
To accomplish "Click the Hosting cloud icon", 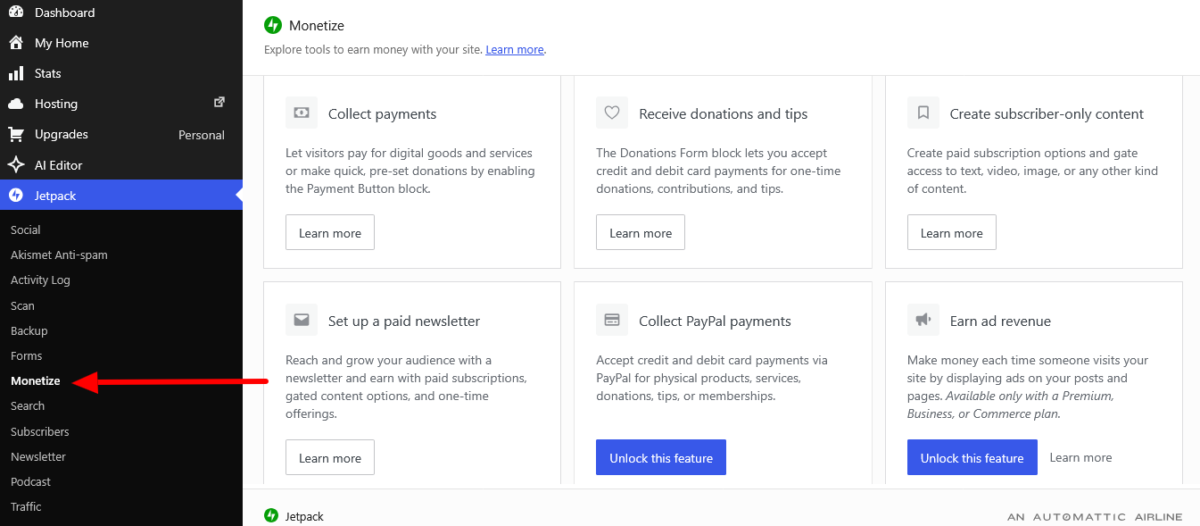I will click(16, 104).
